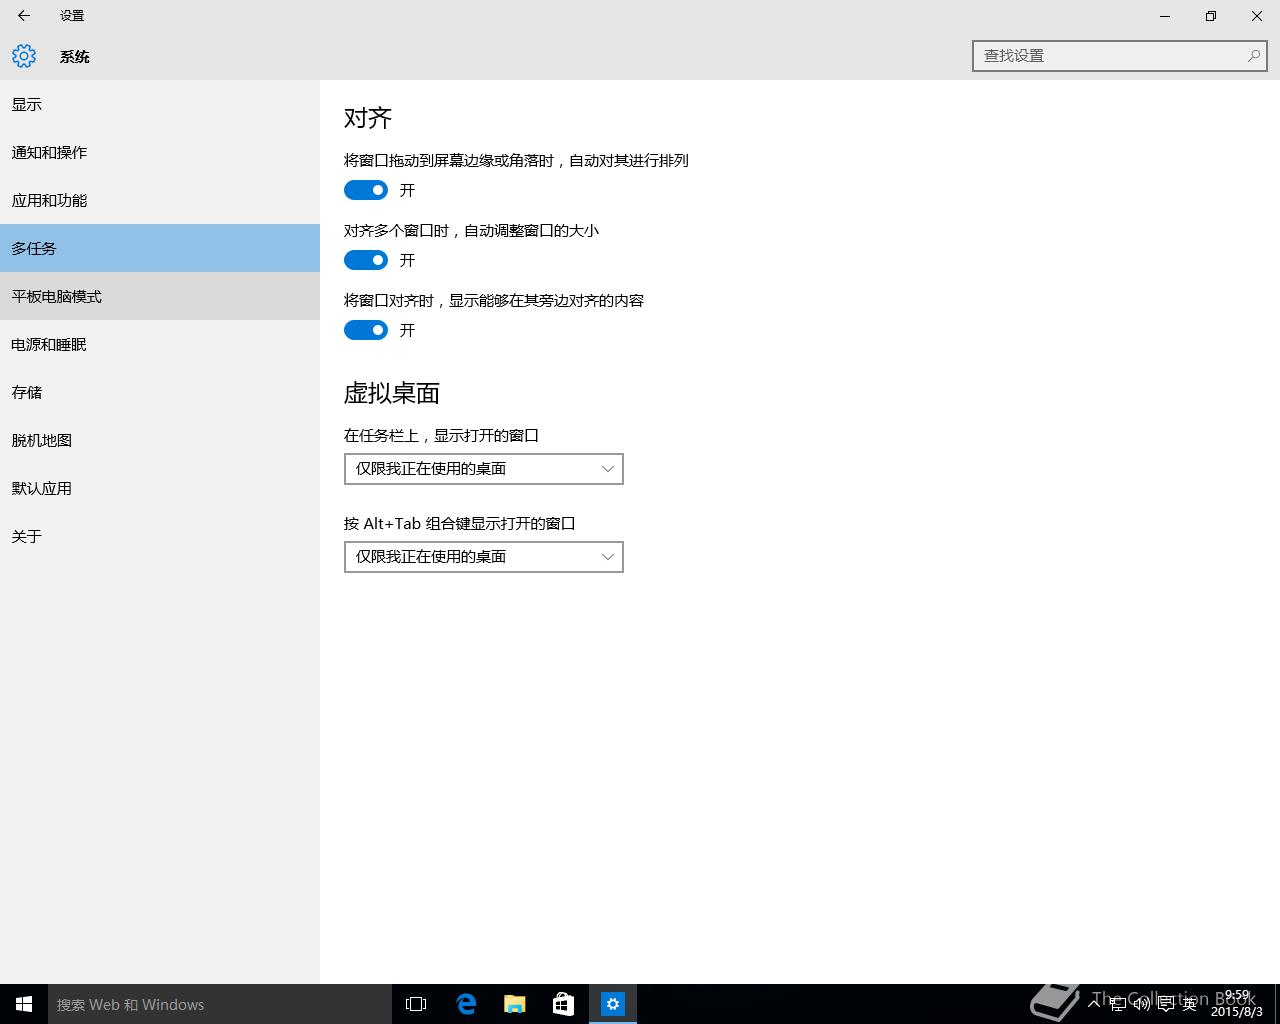Toggle auto-resize when snapping multiple windows
The image size is (1280, 1024).
click(x=366, y=260)
